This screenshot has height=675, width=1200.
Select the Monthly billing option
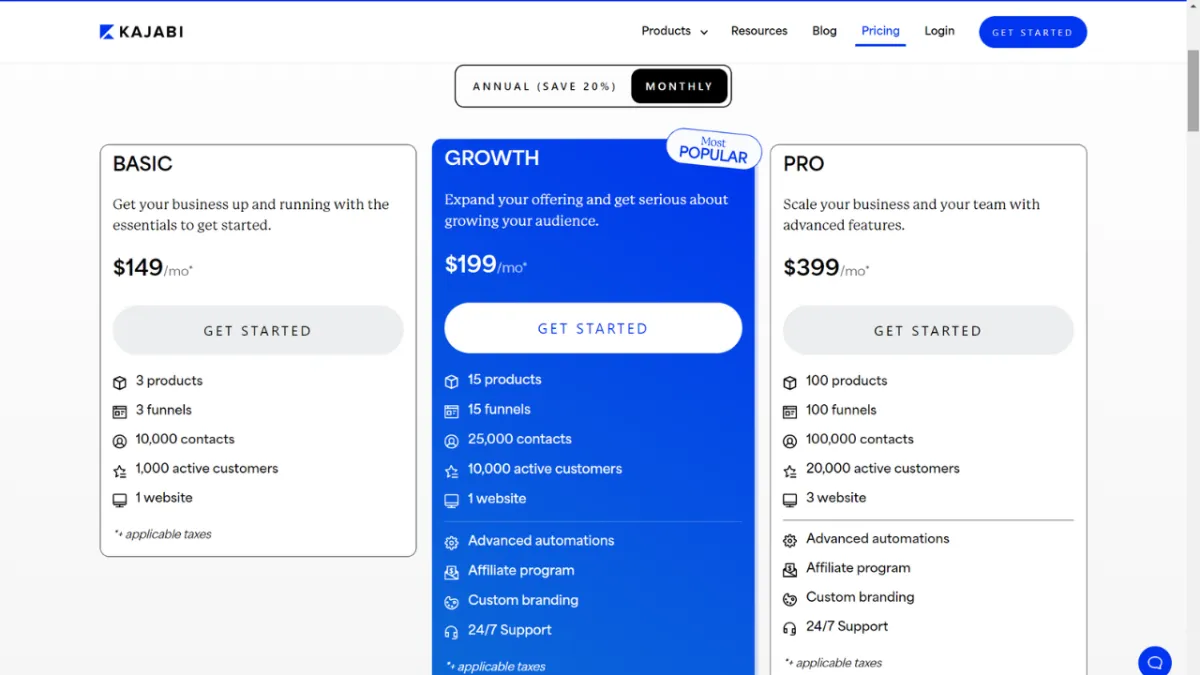click(x=679, y=86)
